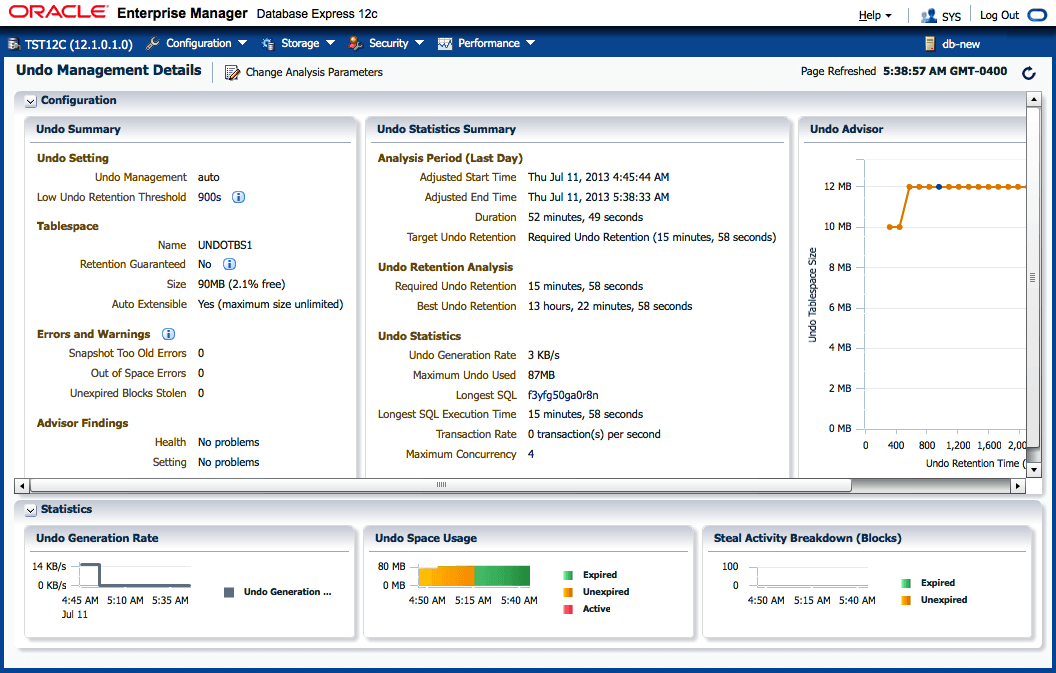Click Undo Generation Rate 3 KB/s value
The height and width of the screenshot is (673, 1056).
[x=543, y=355]
